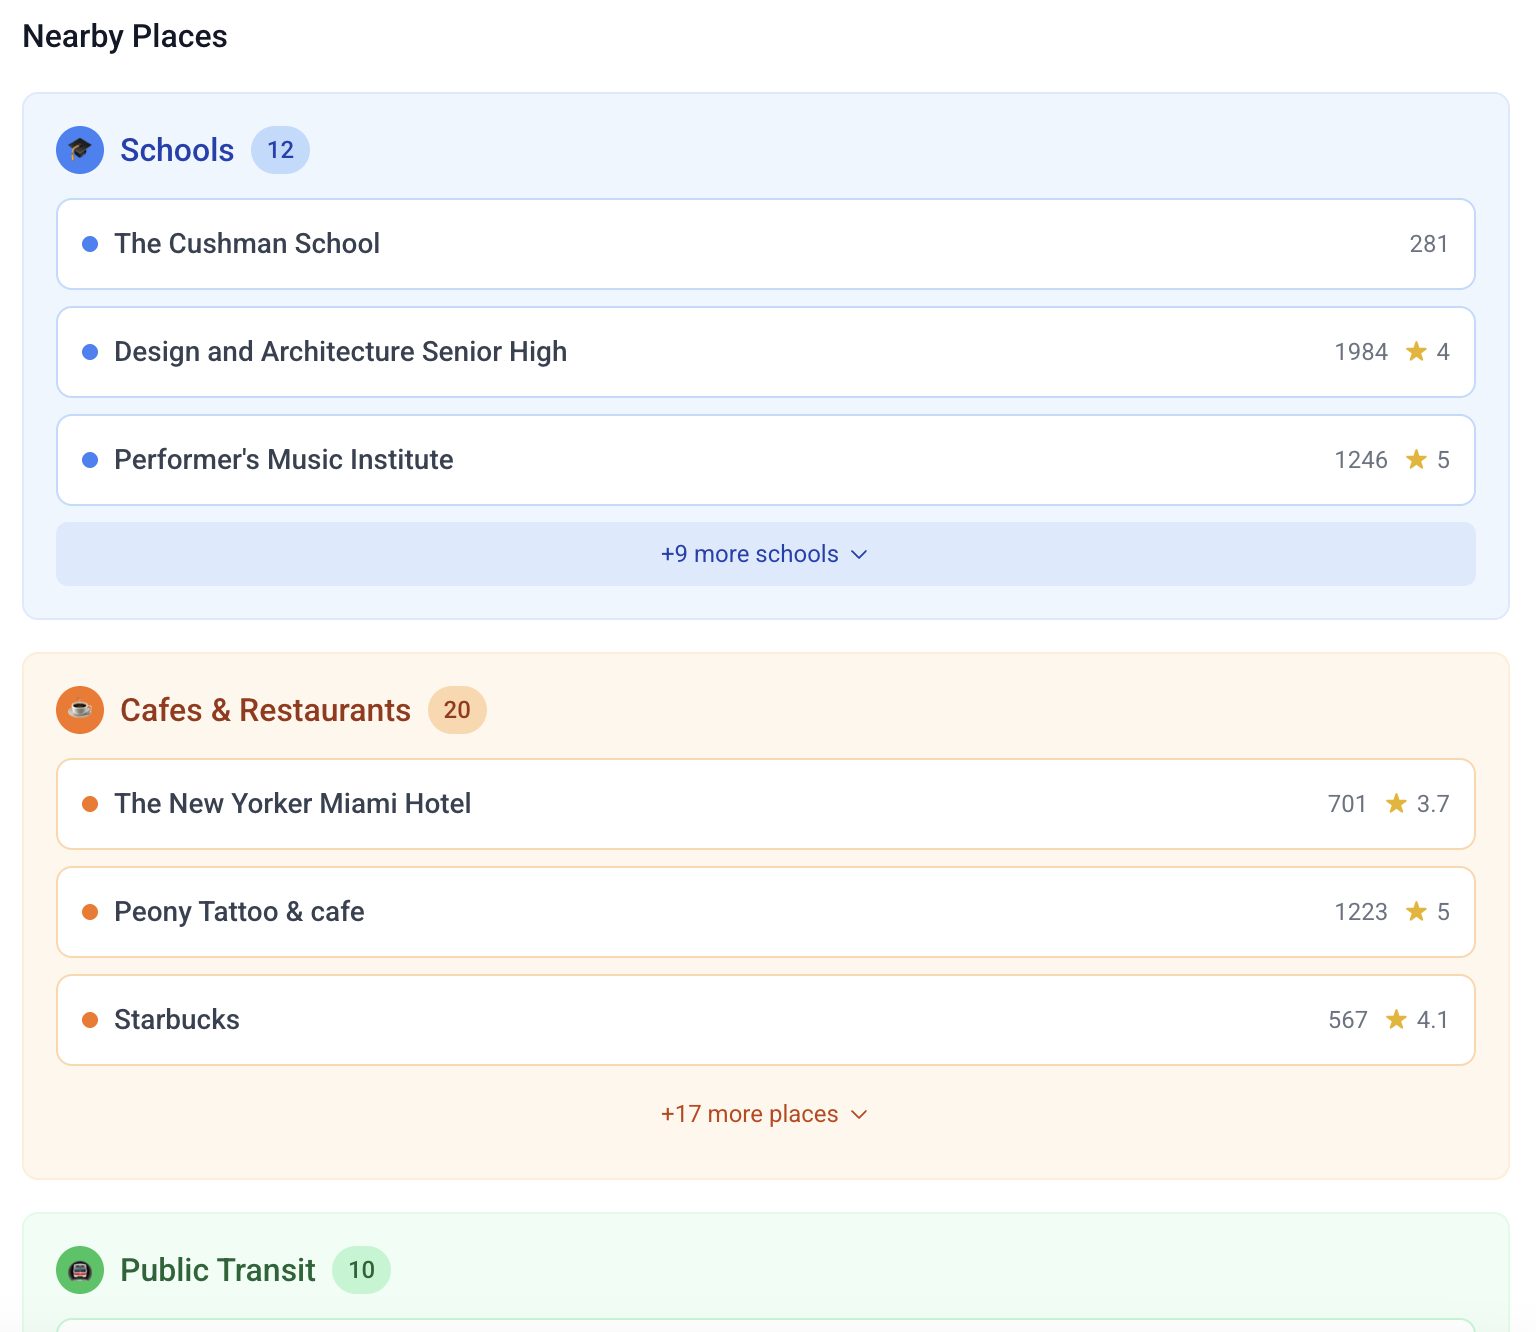Viewport: 1536px width, 1332px height.
Task: Click the Nearby Places heading
Action: point(124,36)
